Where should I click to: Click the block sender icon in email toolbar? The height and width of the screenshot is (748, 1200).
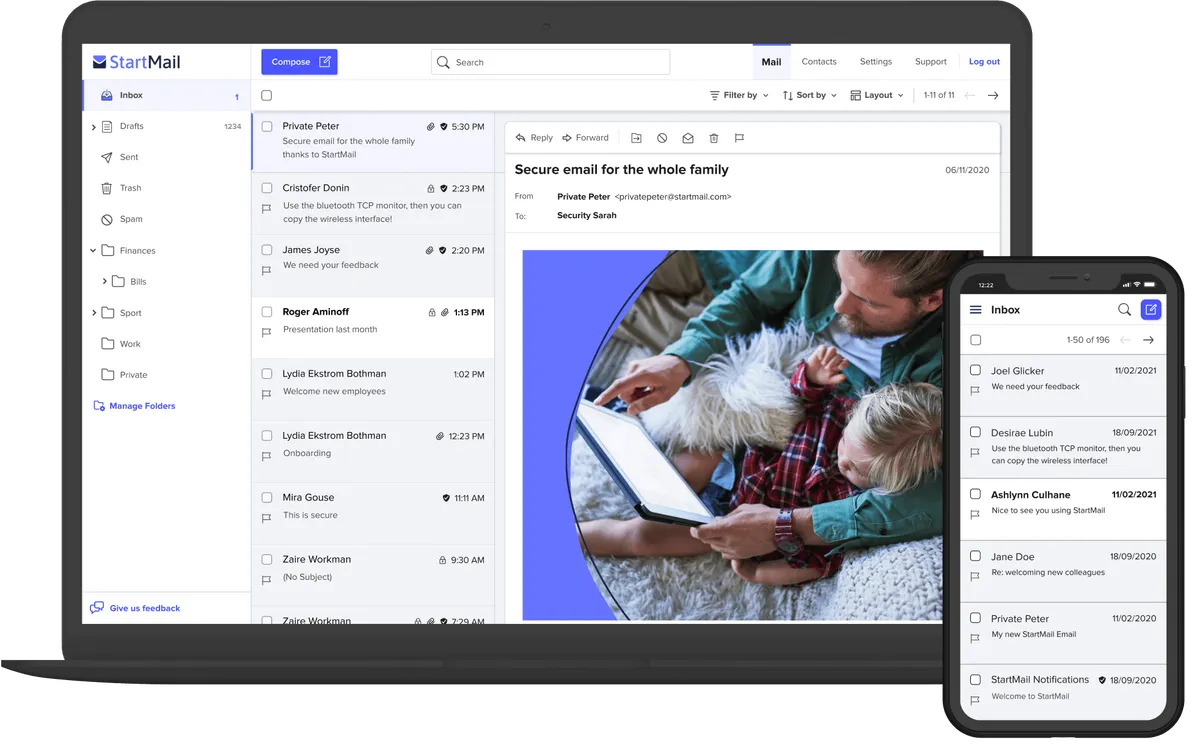(x=662, y=138)
